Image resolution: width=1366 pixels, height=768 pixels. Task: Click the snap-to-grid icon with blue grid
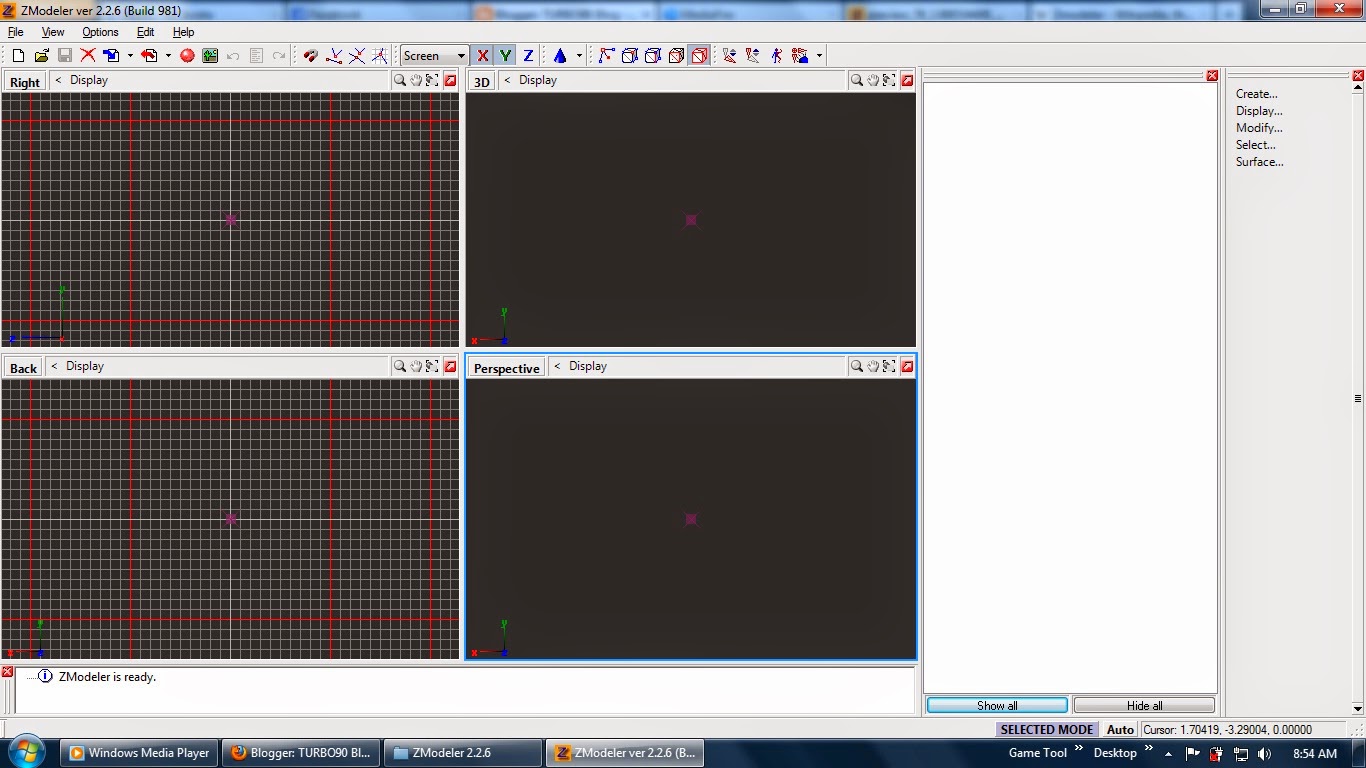pyautogui.click(x=379, y=56)
